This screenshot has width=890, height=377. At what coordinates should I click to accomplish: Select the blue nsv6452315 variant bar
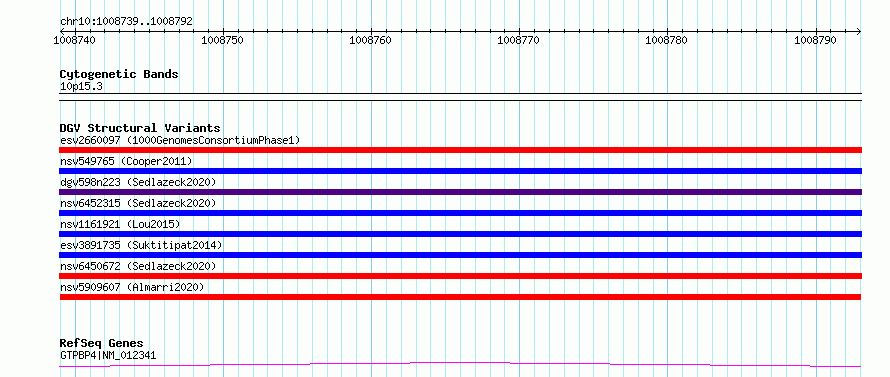click(x=460, y=213)
